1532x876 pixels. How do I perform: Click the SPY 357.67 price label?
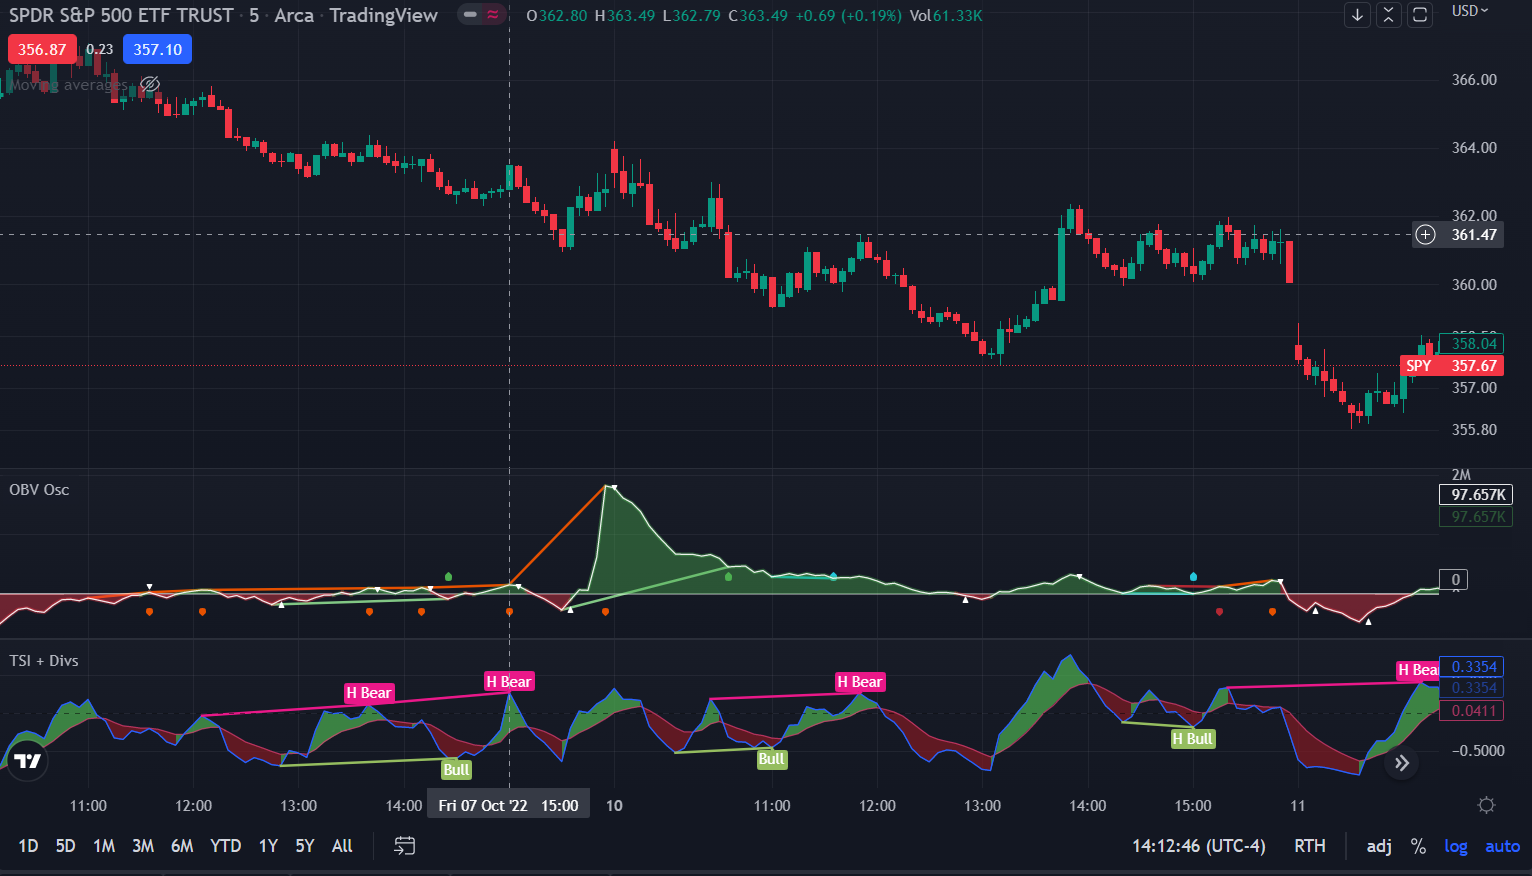[1452, 366]
